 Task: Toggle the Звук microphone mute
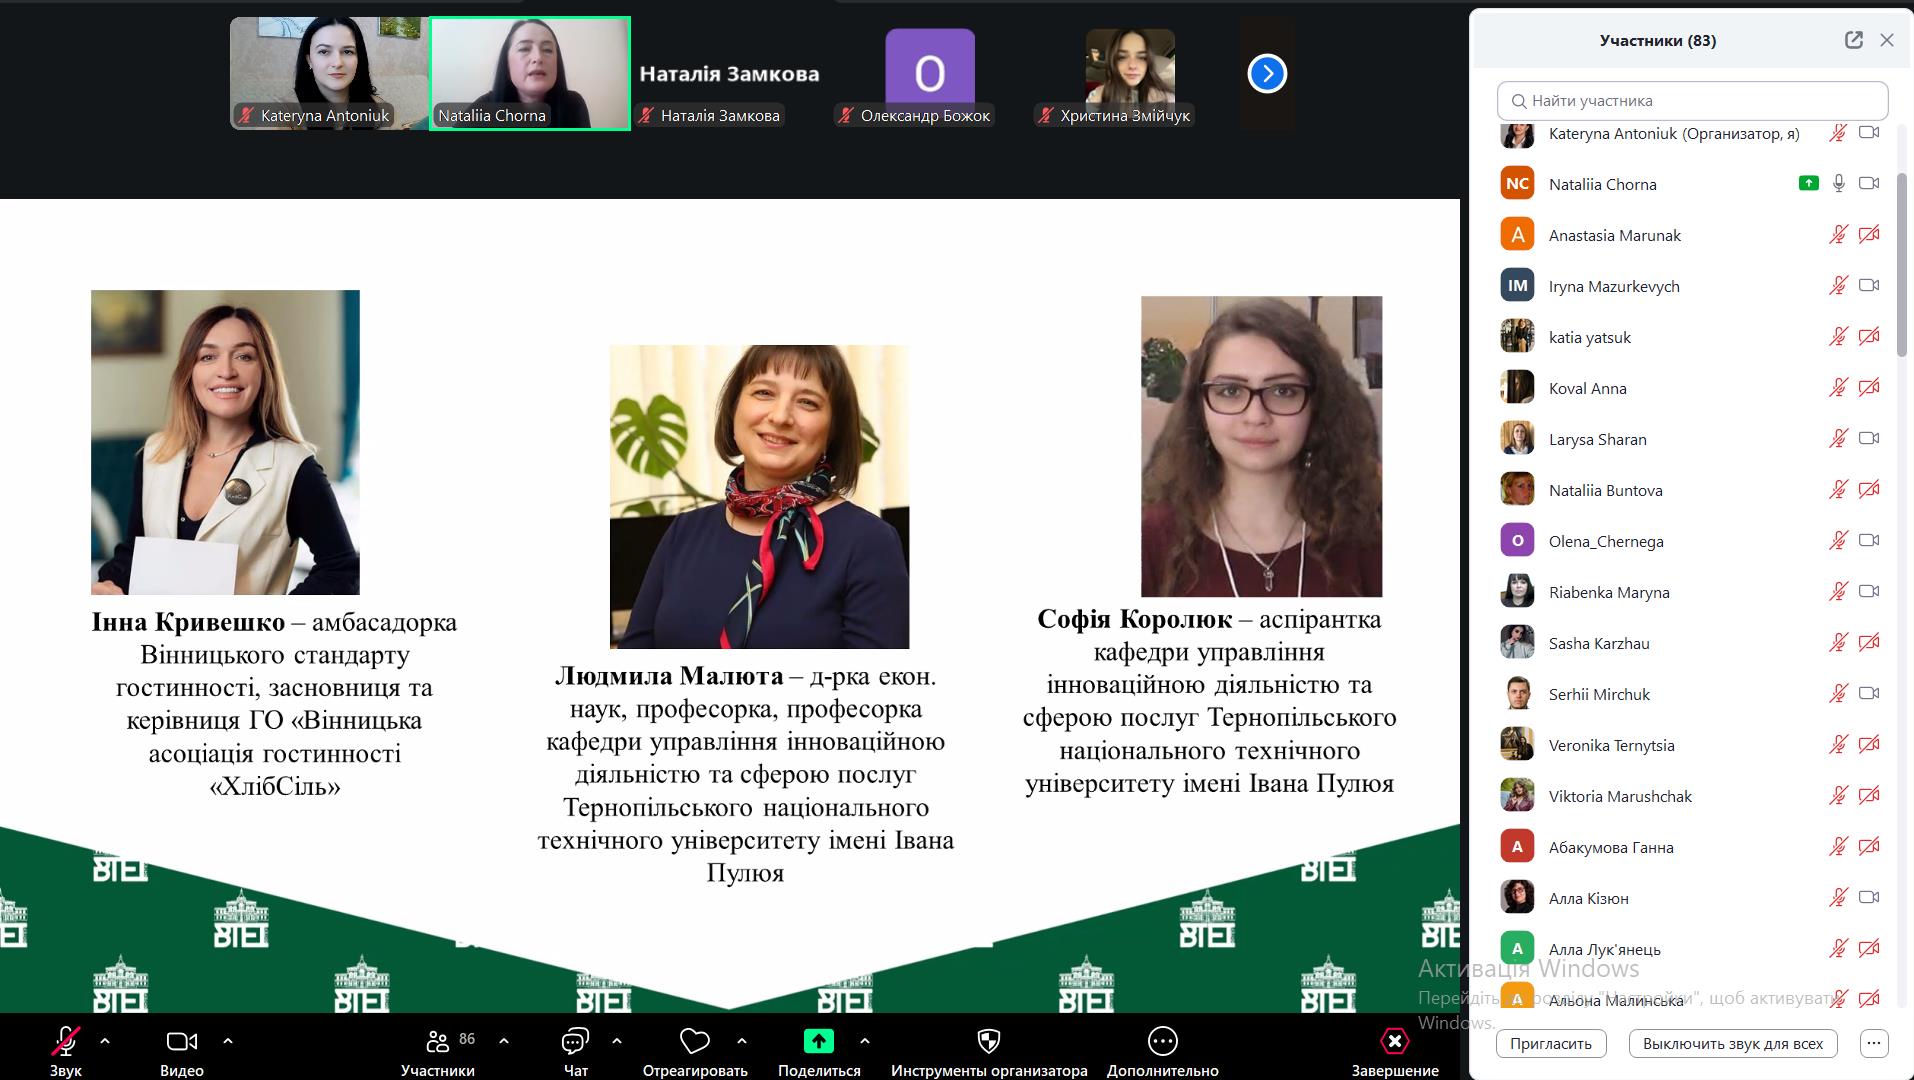66,1042
